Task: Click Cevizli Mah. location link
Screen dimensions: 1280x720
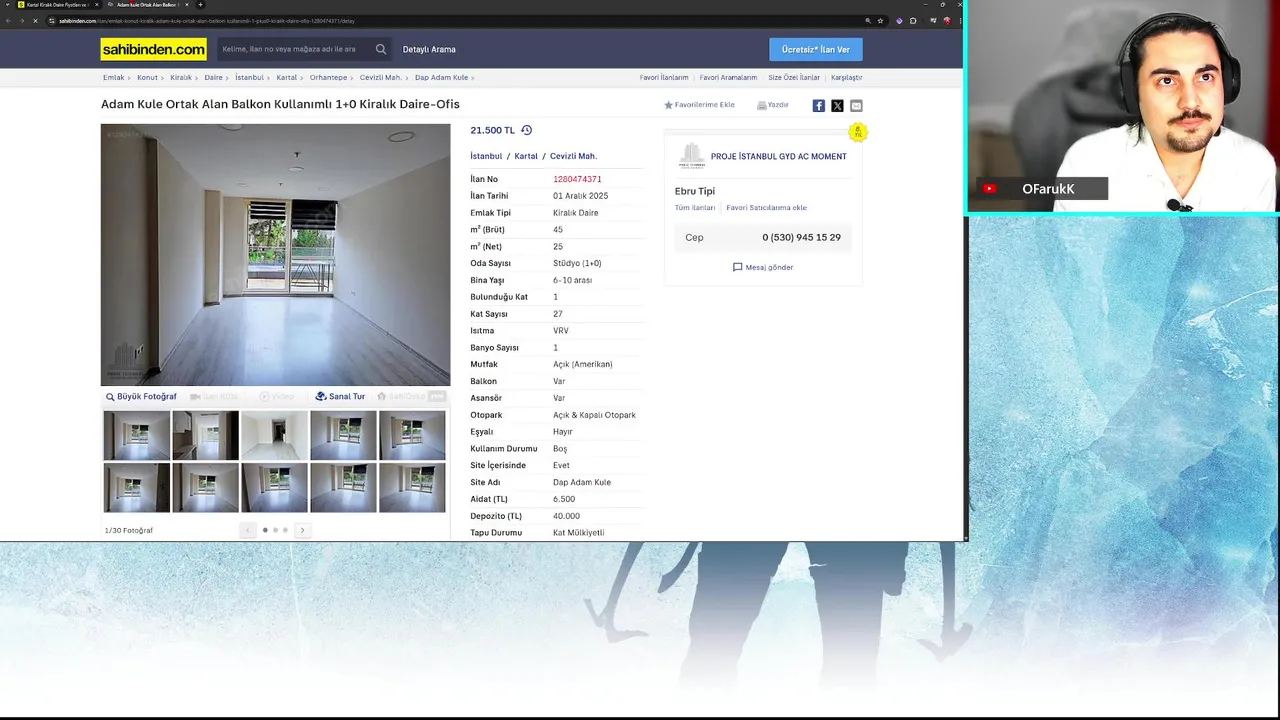Action: [x=573, y=156]
